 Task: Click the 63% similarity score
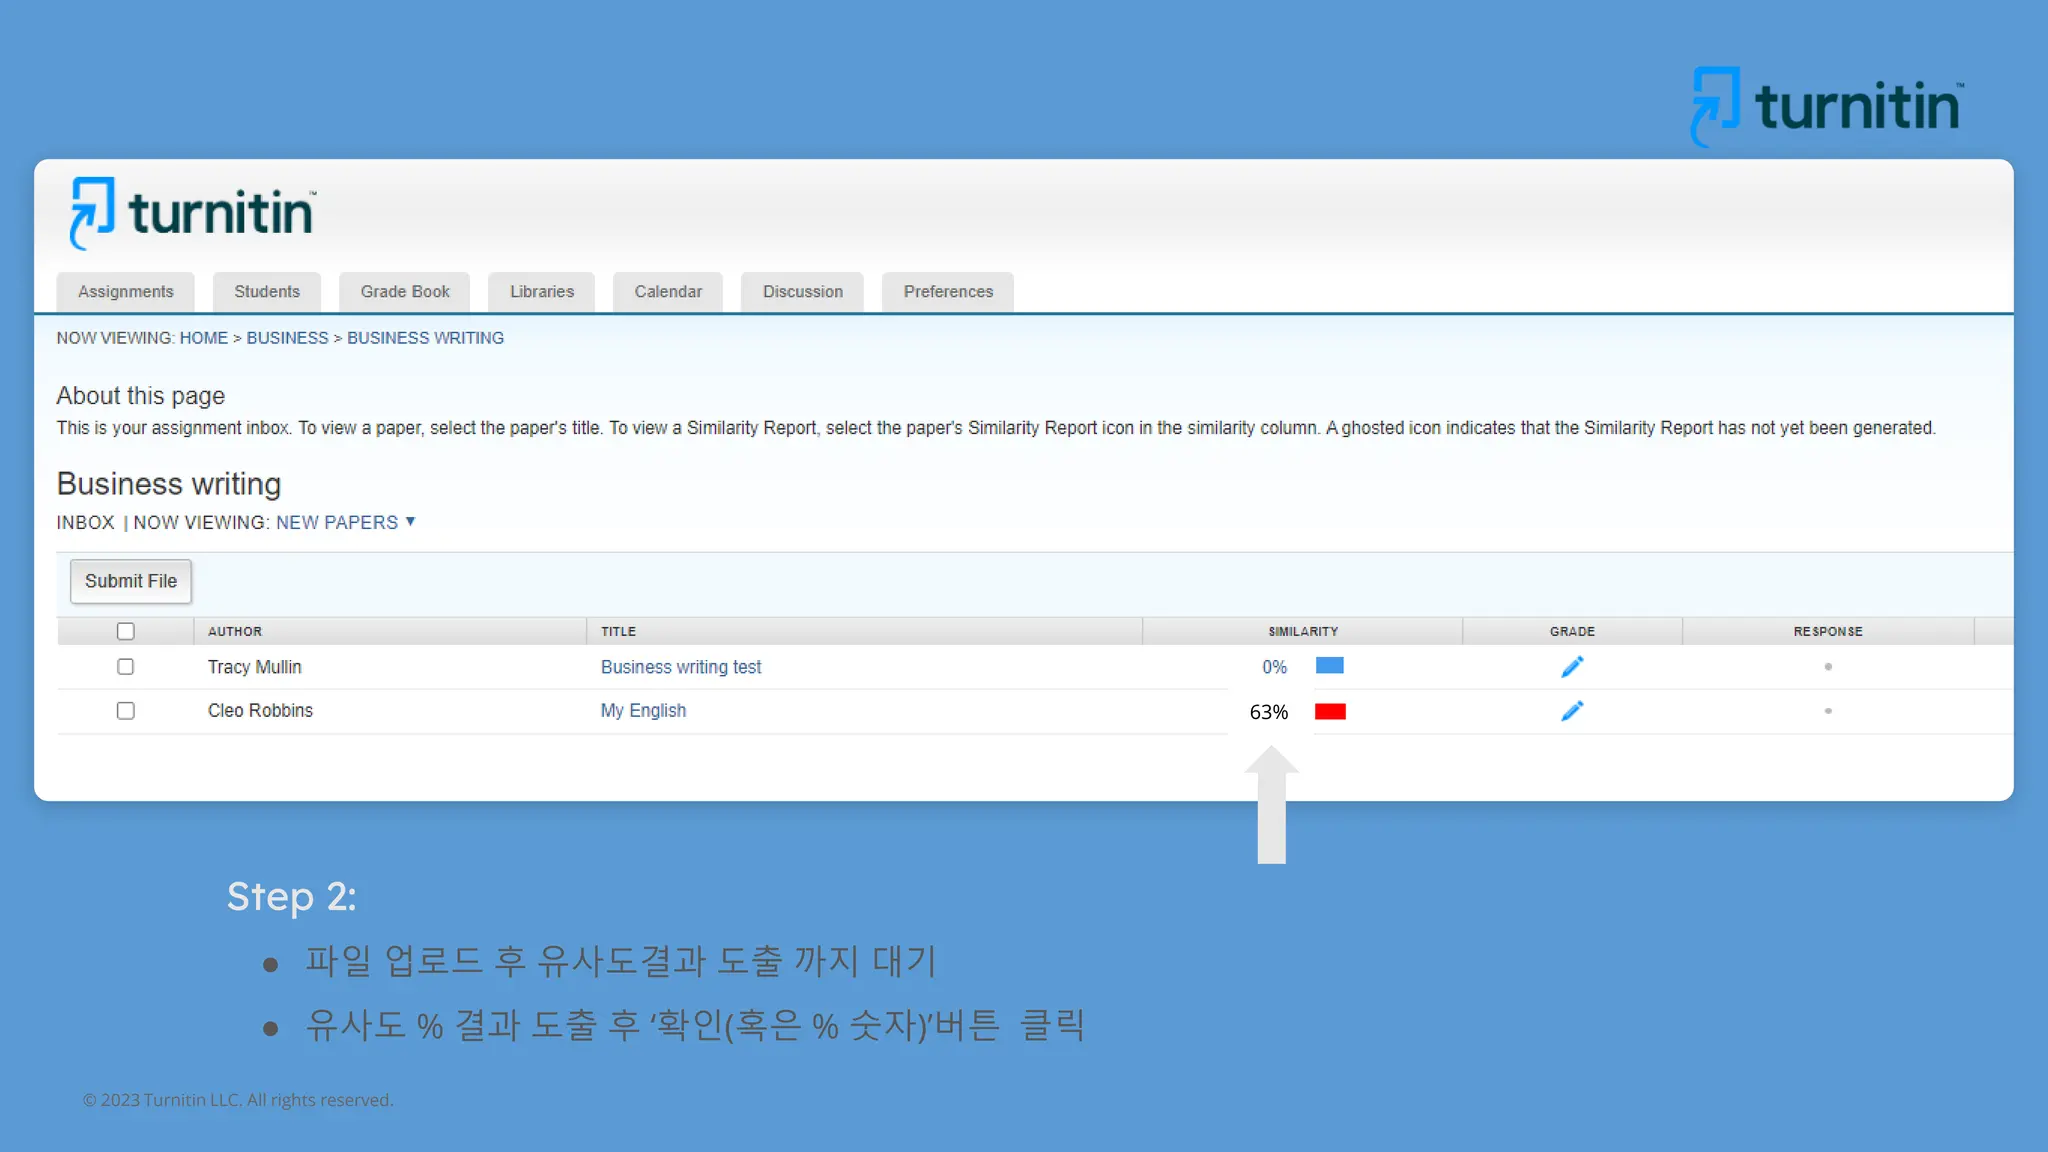(x=1269, y=712)
